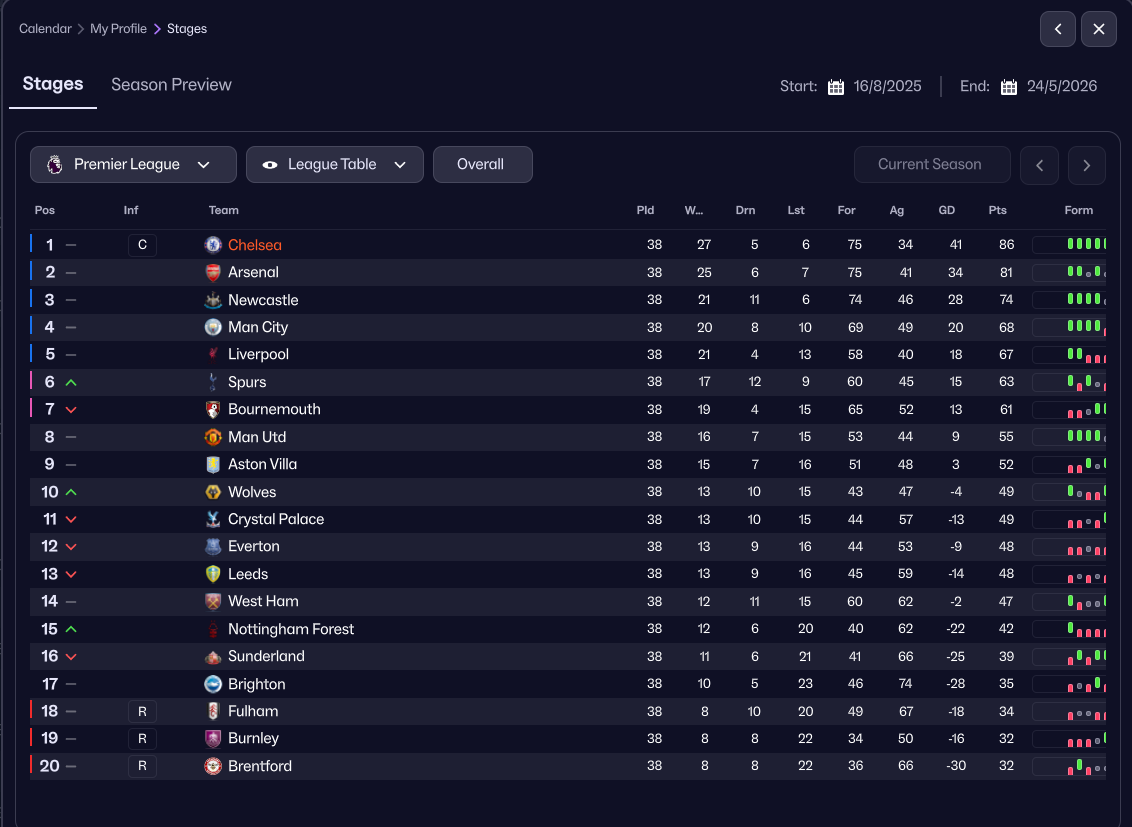Image resolution: width=1132 pixels, height=827 pixels.
Task: Open the Liverpool team name link
Action: point(258,355)
